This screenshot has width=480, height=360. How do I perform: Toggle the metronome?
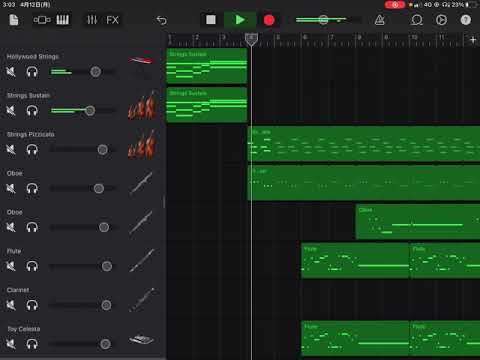(x=379, y=20)
